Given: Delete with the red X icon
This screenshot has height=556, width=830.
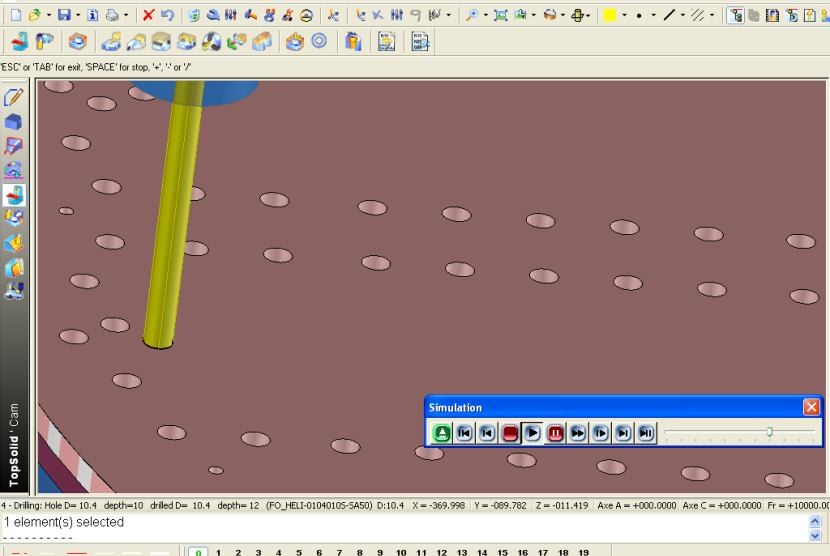Looking at the screenshot, I should click(148, 15).
